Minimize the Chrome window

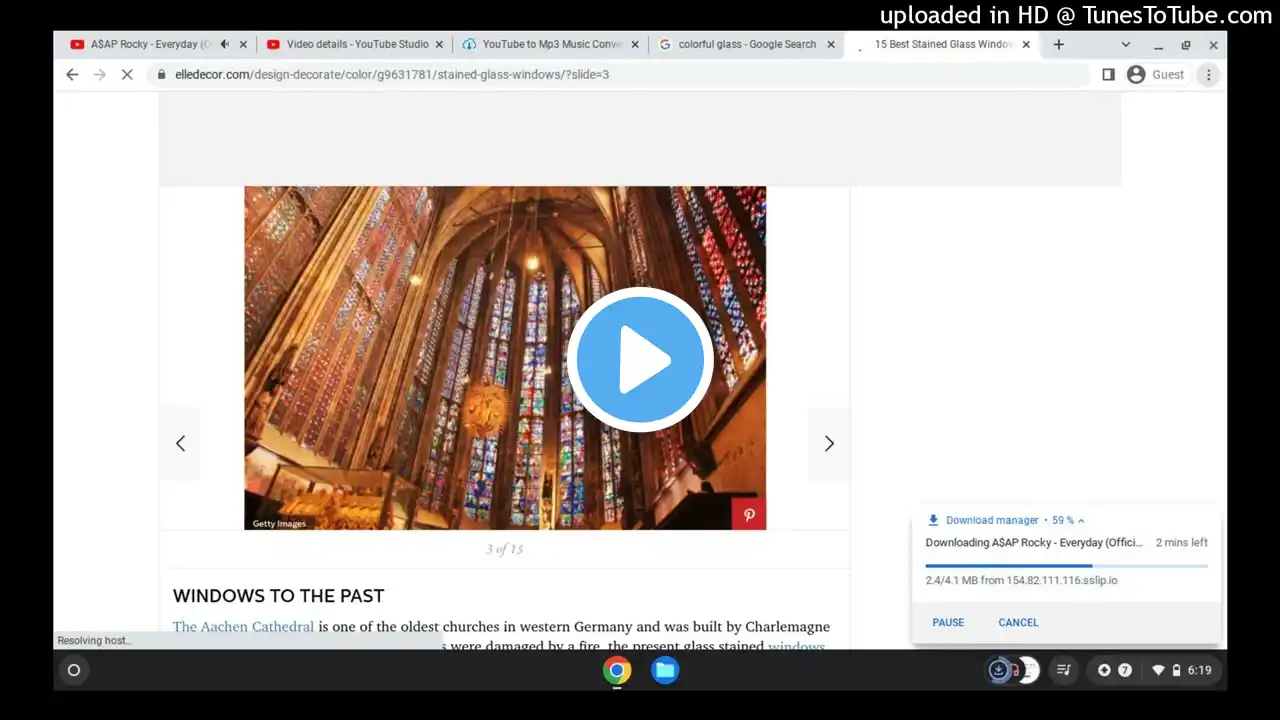pos(1158,45)
